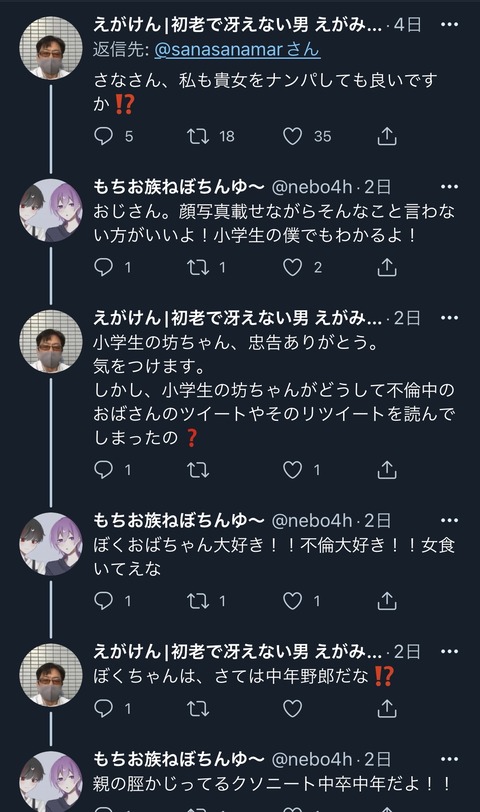This screenshot has width=480, height=812.
Task: Retweet the おじさん。顔写真載せながら tweet
Action: coord(198,267)
